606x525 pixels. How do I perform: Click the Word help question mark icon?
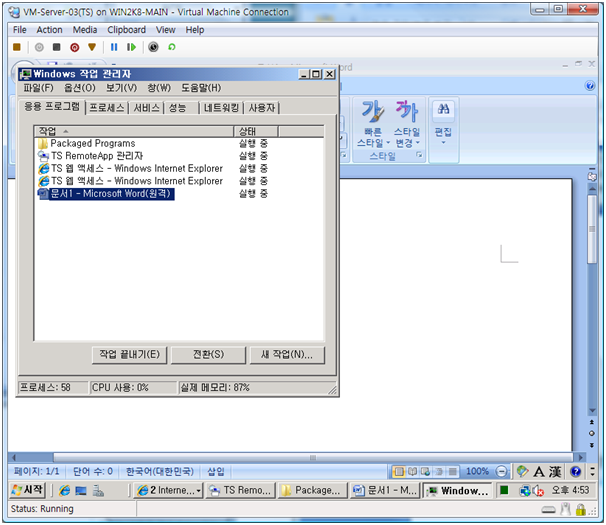(x=590, y=85)
